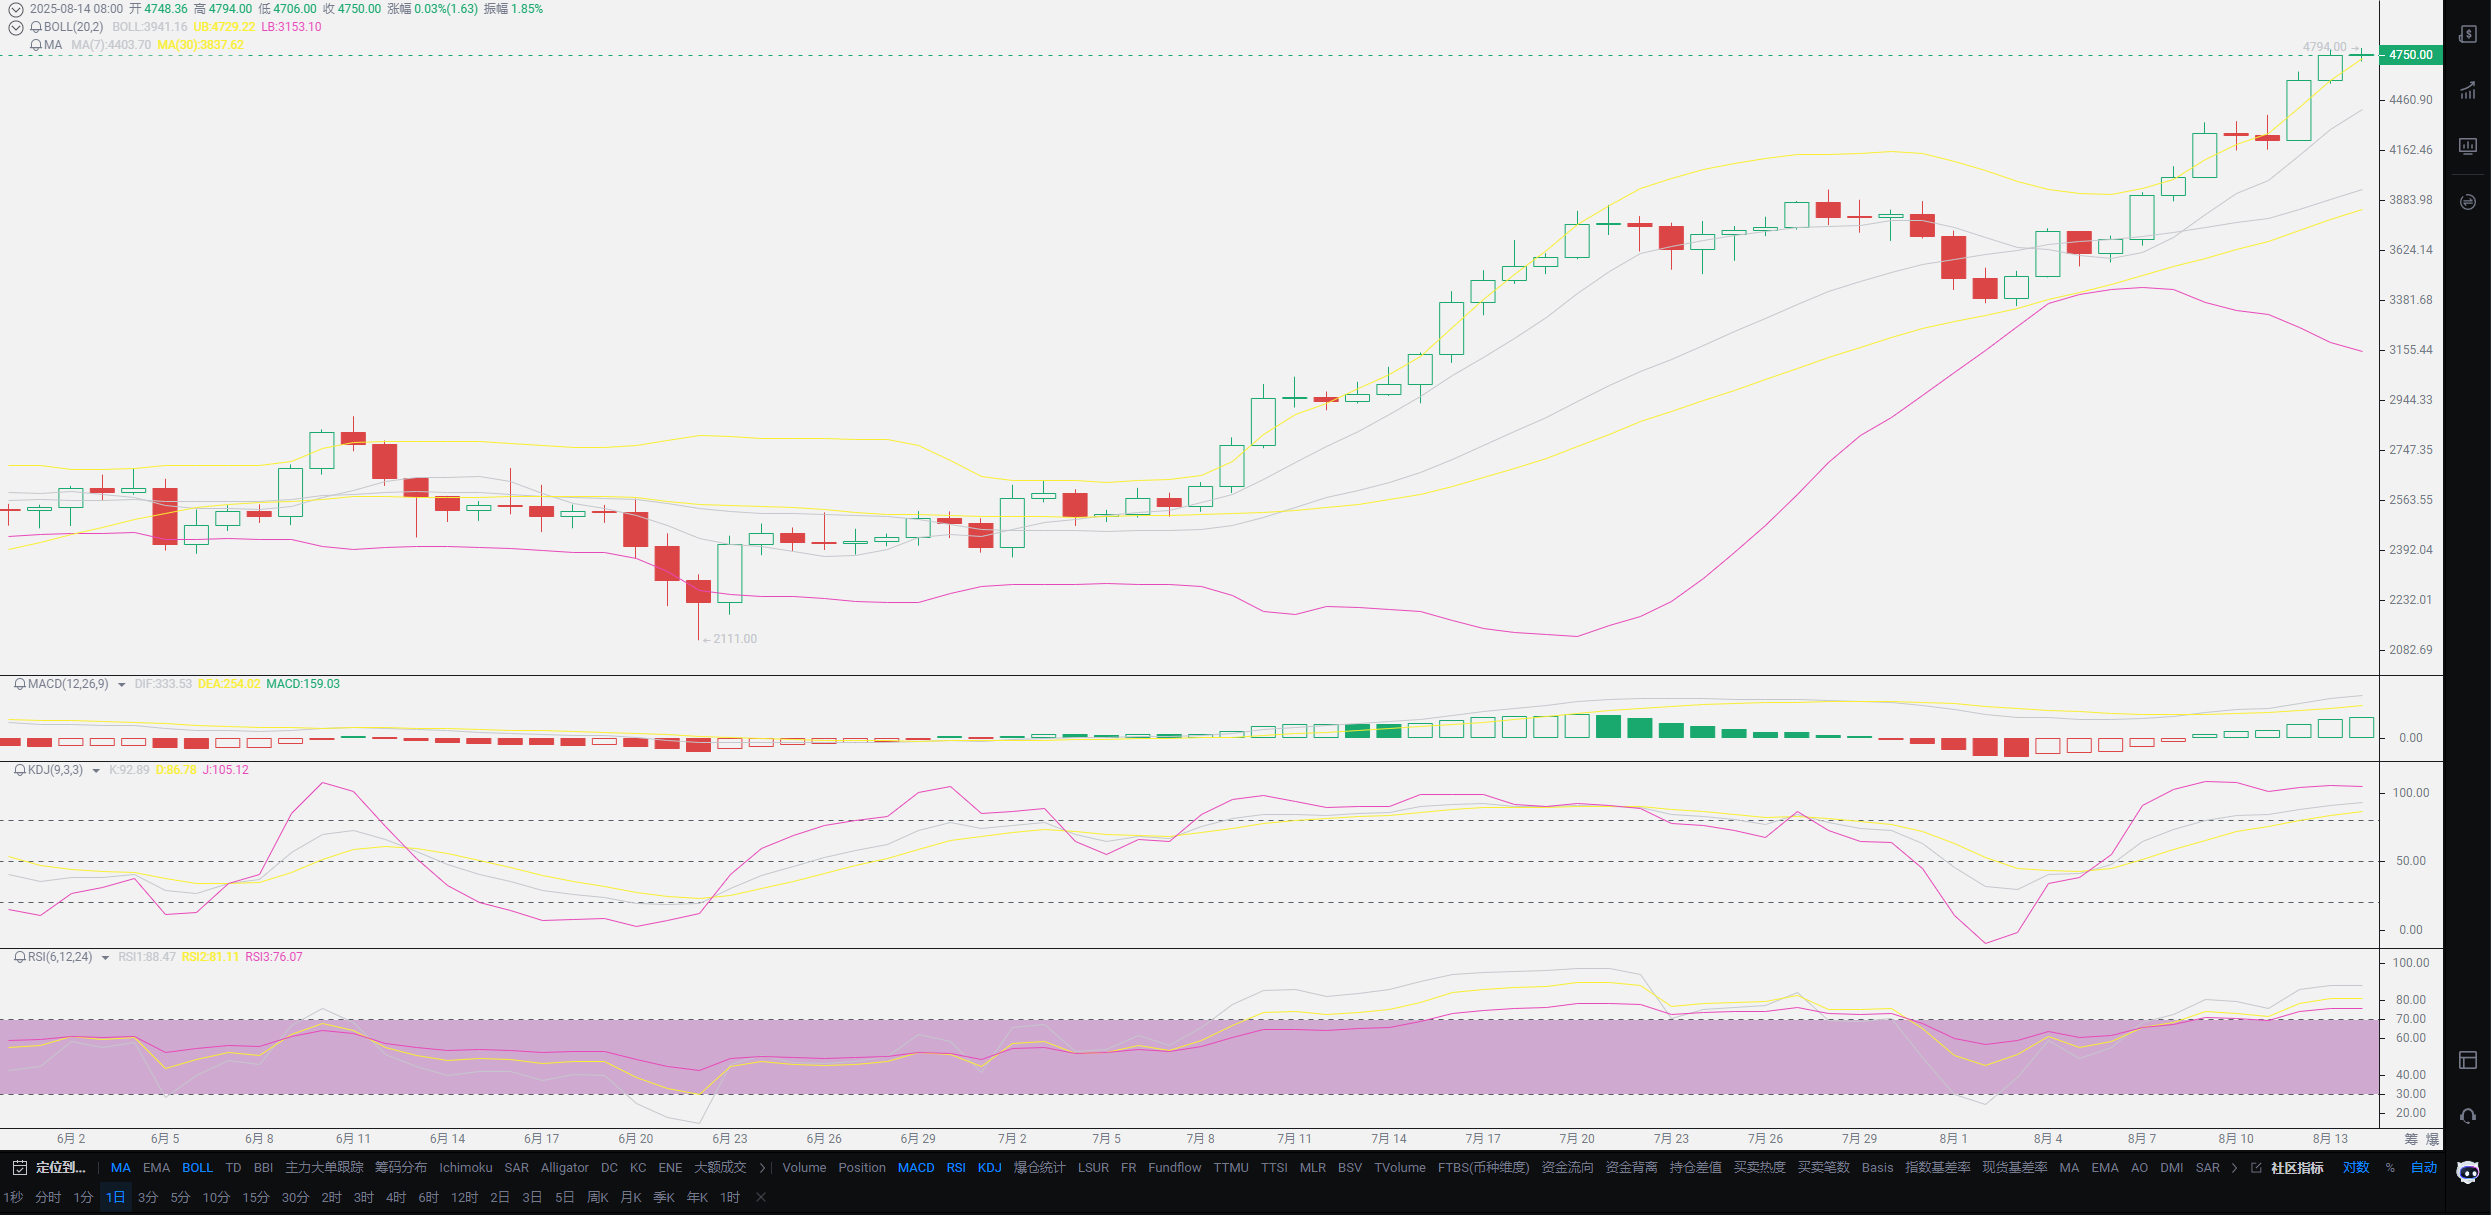This screenshot has height=1215, width=2491.
Task: Add the DMI sub indicator
Action: [2171, 1168]
